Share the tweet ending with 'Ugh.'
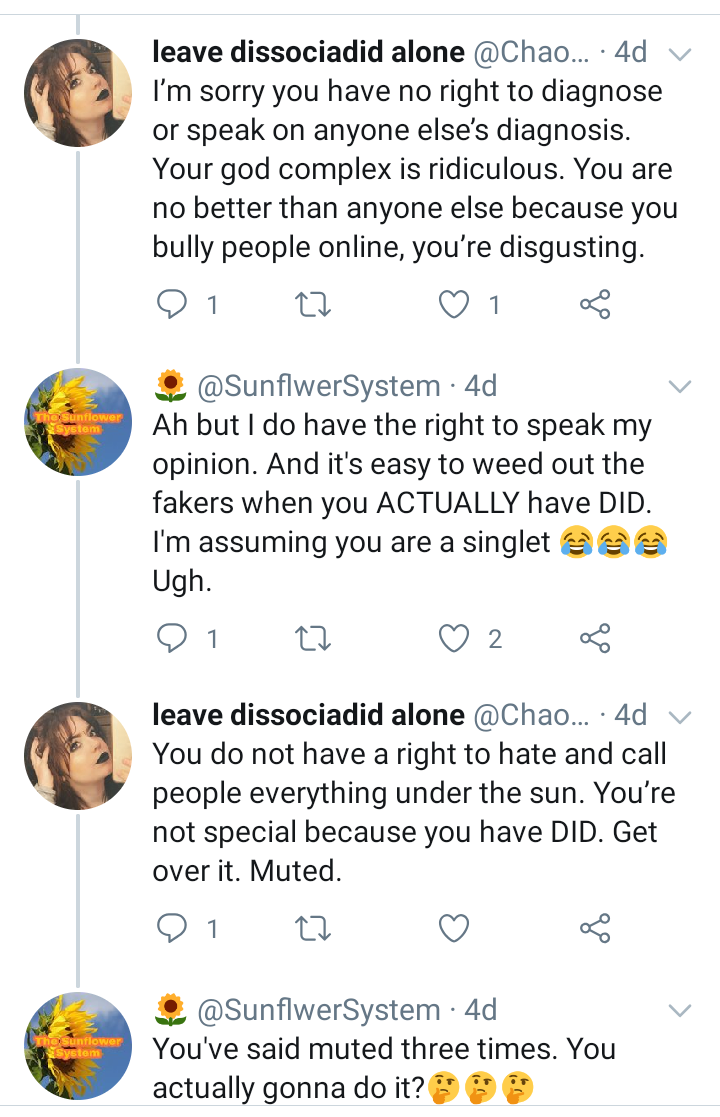The width and height of the screenshot is (720, 1117). [595, 637]
